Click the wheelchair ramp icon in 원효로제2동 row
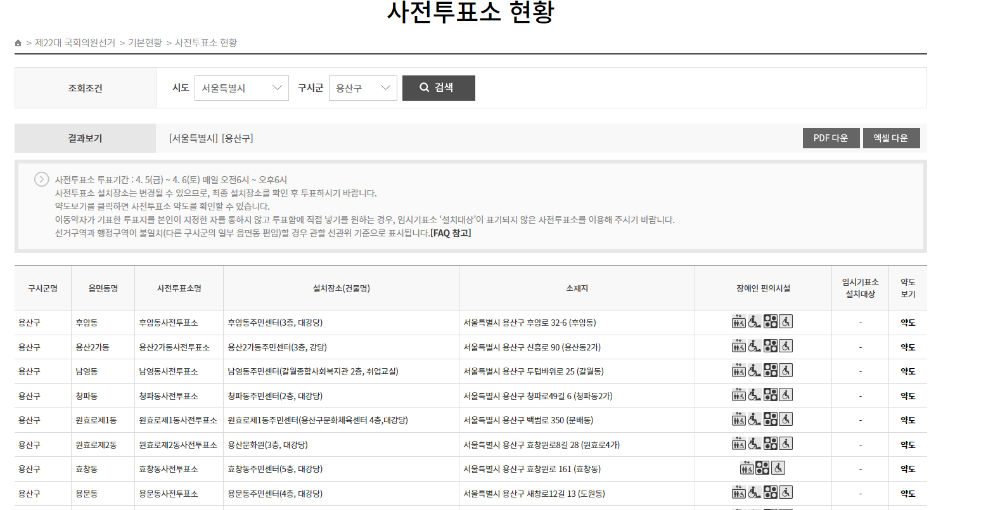This screenshot has width=1000, height=510. click(754, 444)
